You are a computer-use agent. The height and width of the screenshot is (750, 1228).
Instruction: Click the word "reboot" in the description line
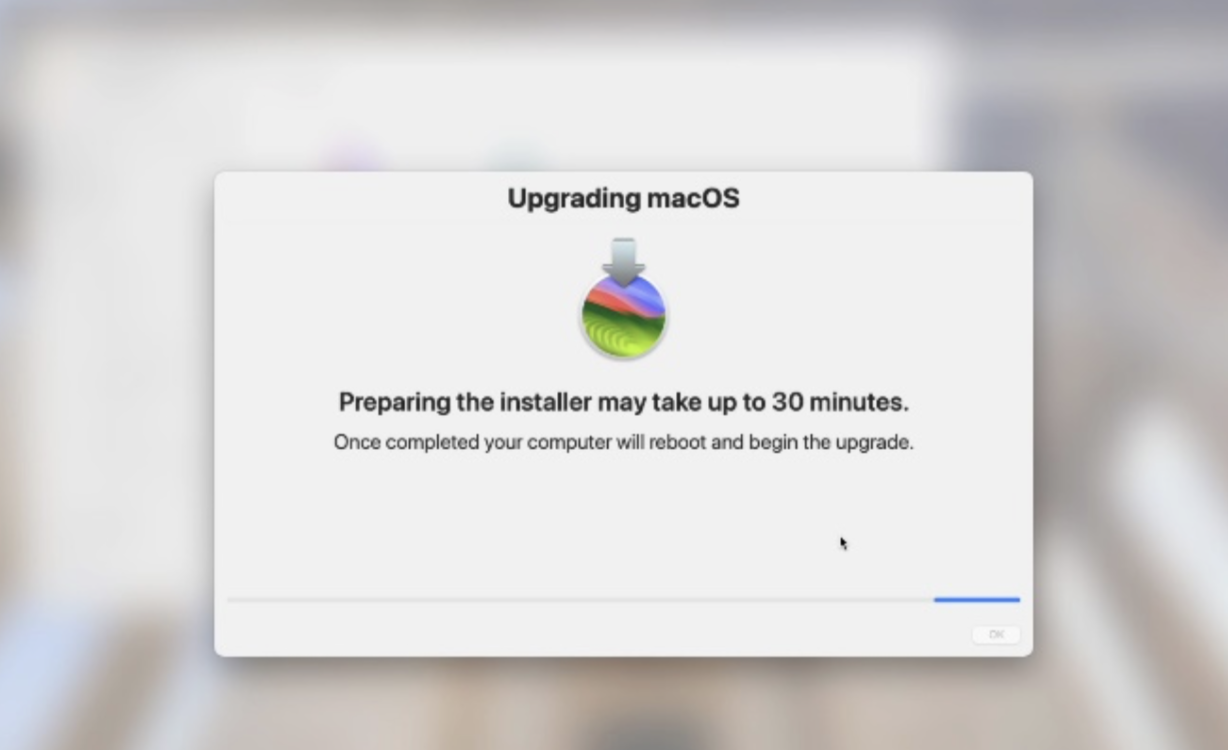tap(677, 442)
